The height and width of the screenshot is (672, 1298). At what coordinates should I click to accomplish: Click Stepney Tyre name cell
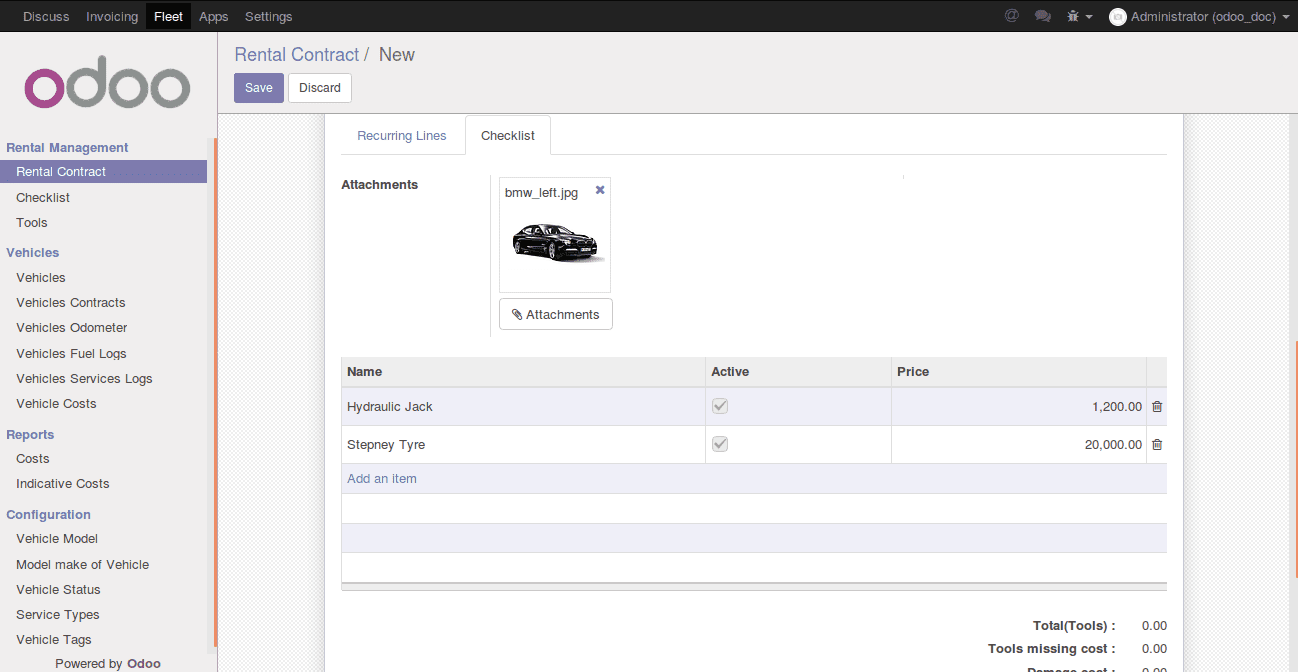click(x=523, y=445)
